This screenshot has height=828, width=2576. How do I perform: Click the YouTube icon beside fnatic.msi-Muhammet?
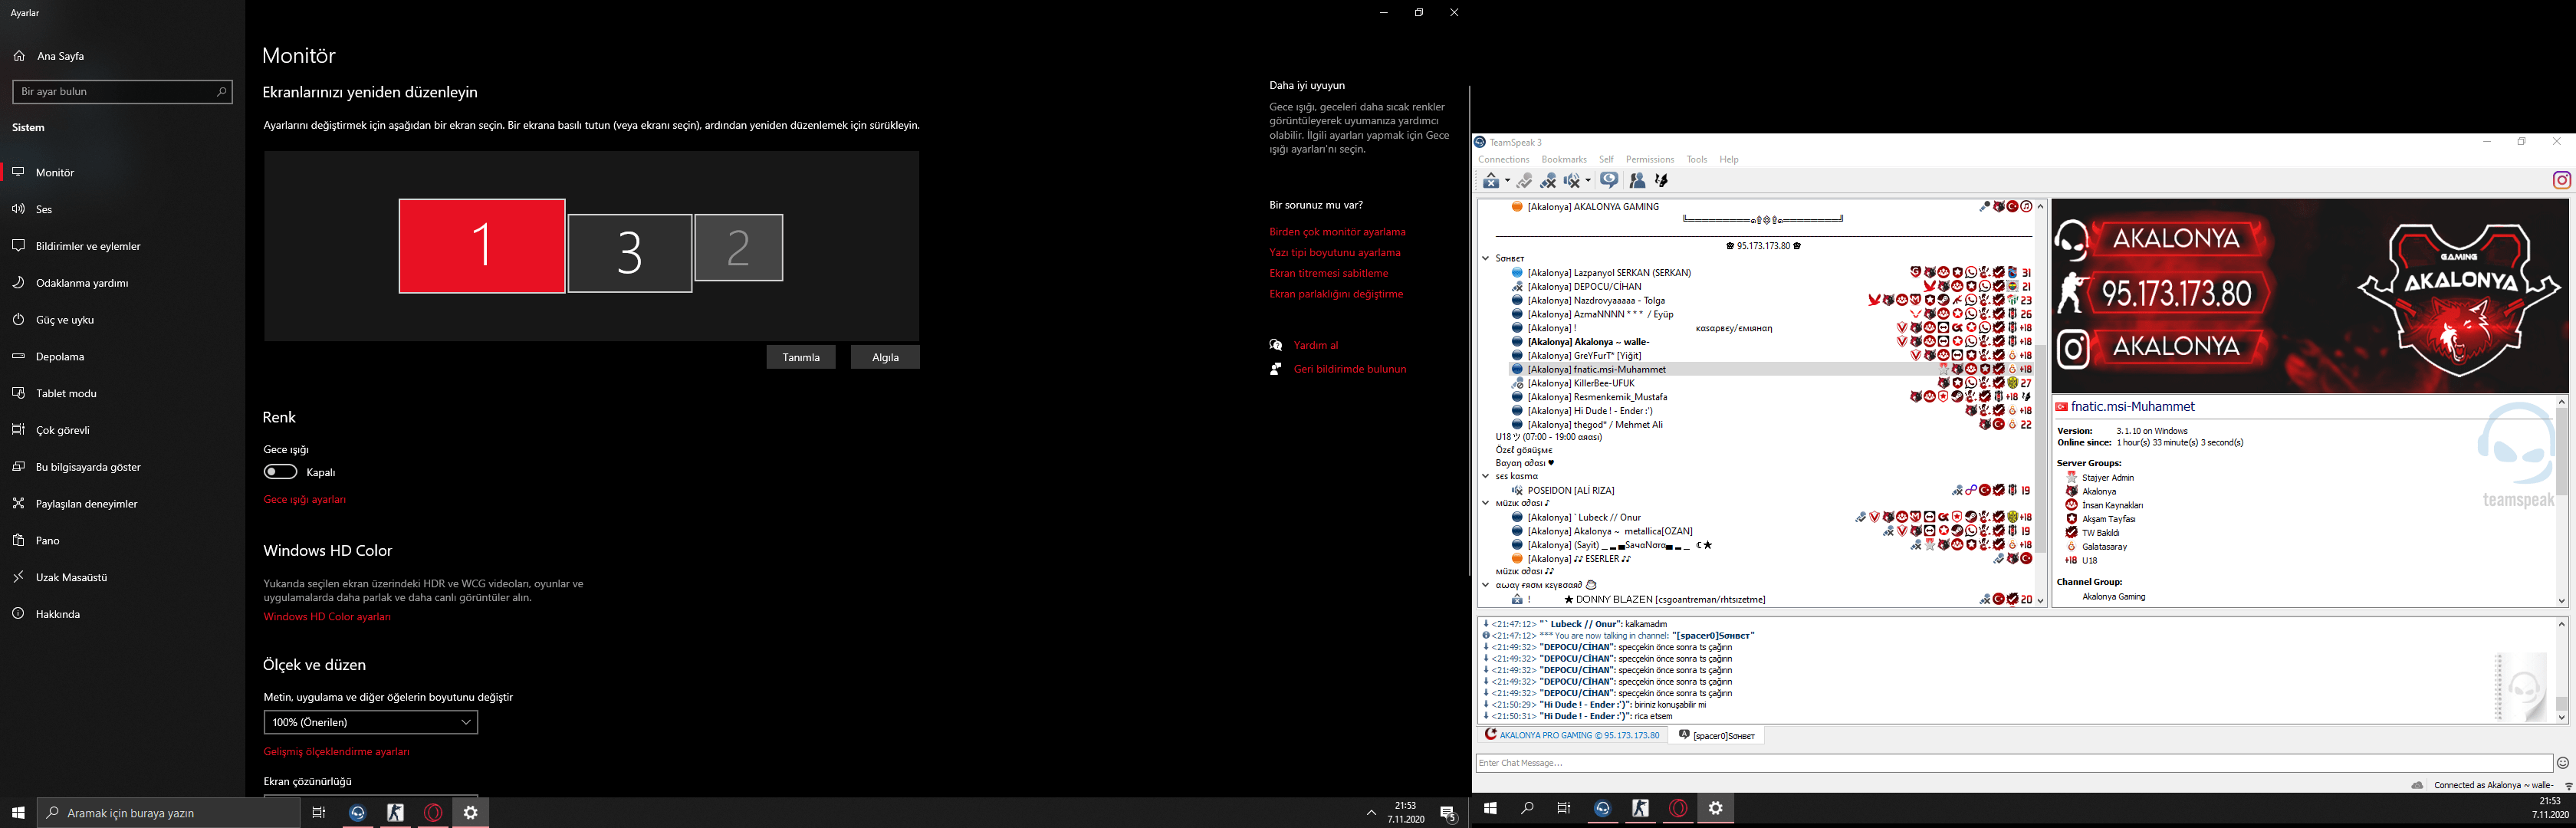click(2061, 407)
